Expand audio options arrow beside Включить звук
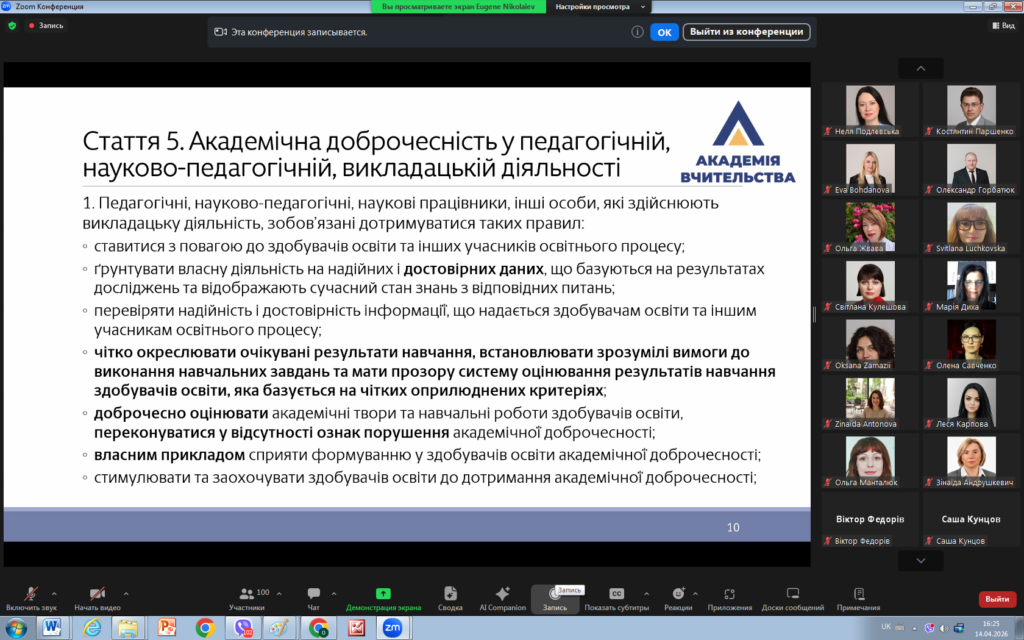Screen dimensions: 1024x640 54,592
